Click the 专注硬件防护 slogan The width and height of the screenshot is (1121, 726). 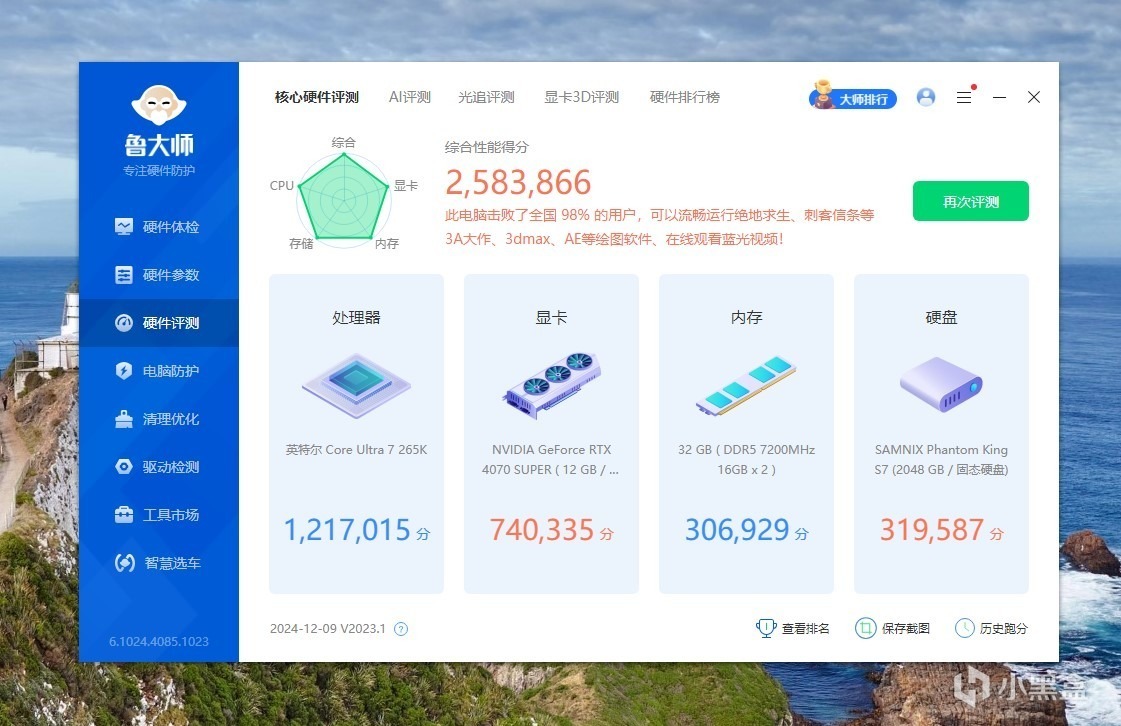pyautogui.click(x=159, y=170)
